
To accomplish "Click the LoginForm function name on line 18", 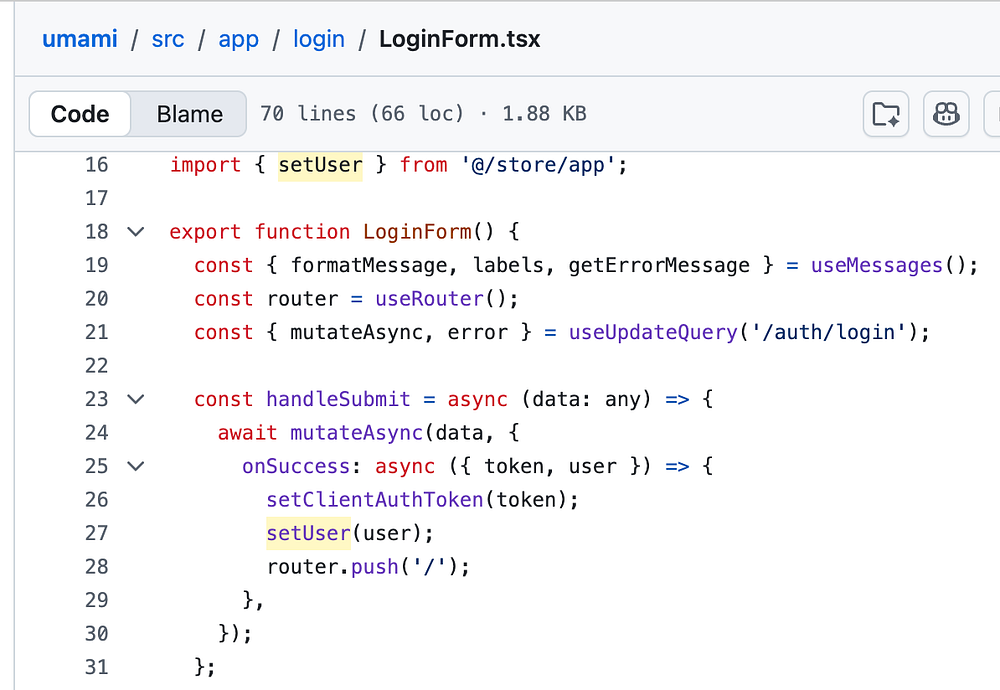I will point(417,231).
